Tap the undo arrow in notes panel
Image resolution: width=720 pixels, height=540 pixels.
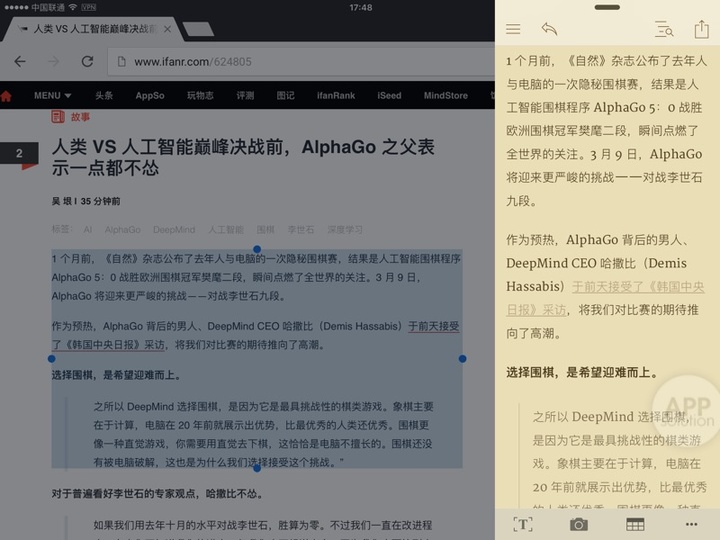pyautogui.click(x=549, y=30)
